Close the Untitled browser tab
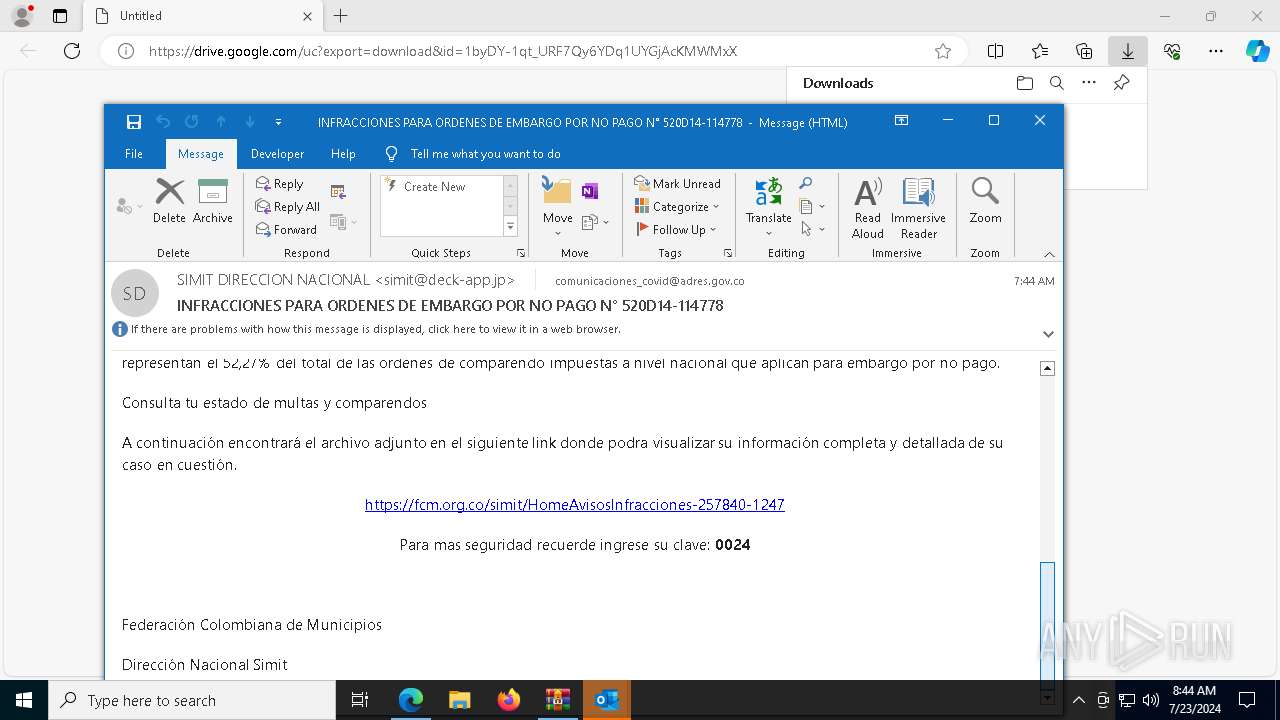Image resolution: width=1280 pixels, height=720 pixels. click(307, 16)
